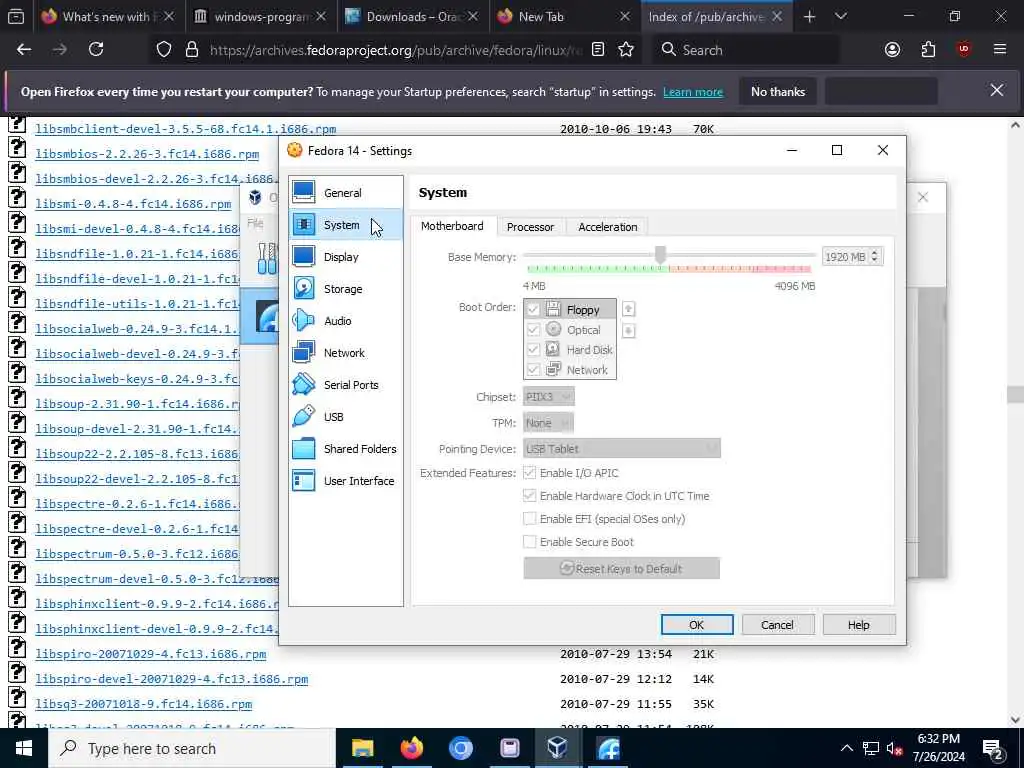This screenshot has height=768, width=1024.
Task: Open the Chipset PIIX3 dropdown
Action: 549,396
